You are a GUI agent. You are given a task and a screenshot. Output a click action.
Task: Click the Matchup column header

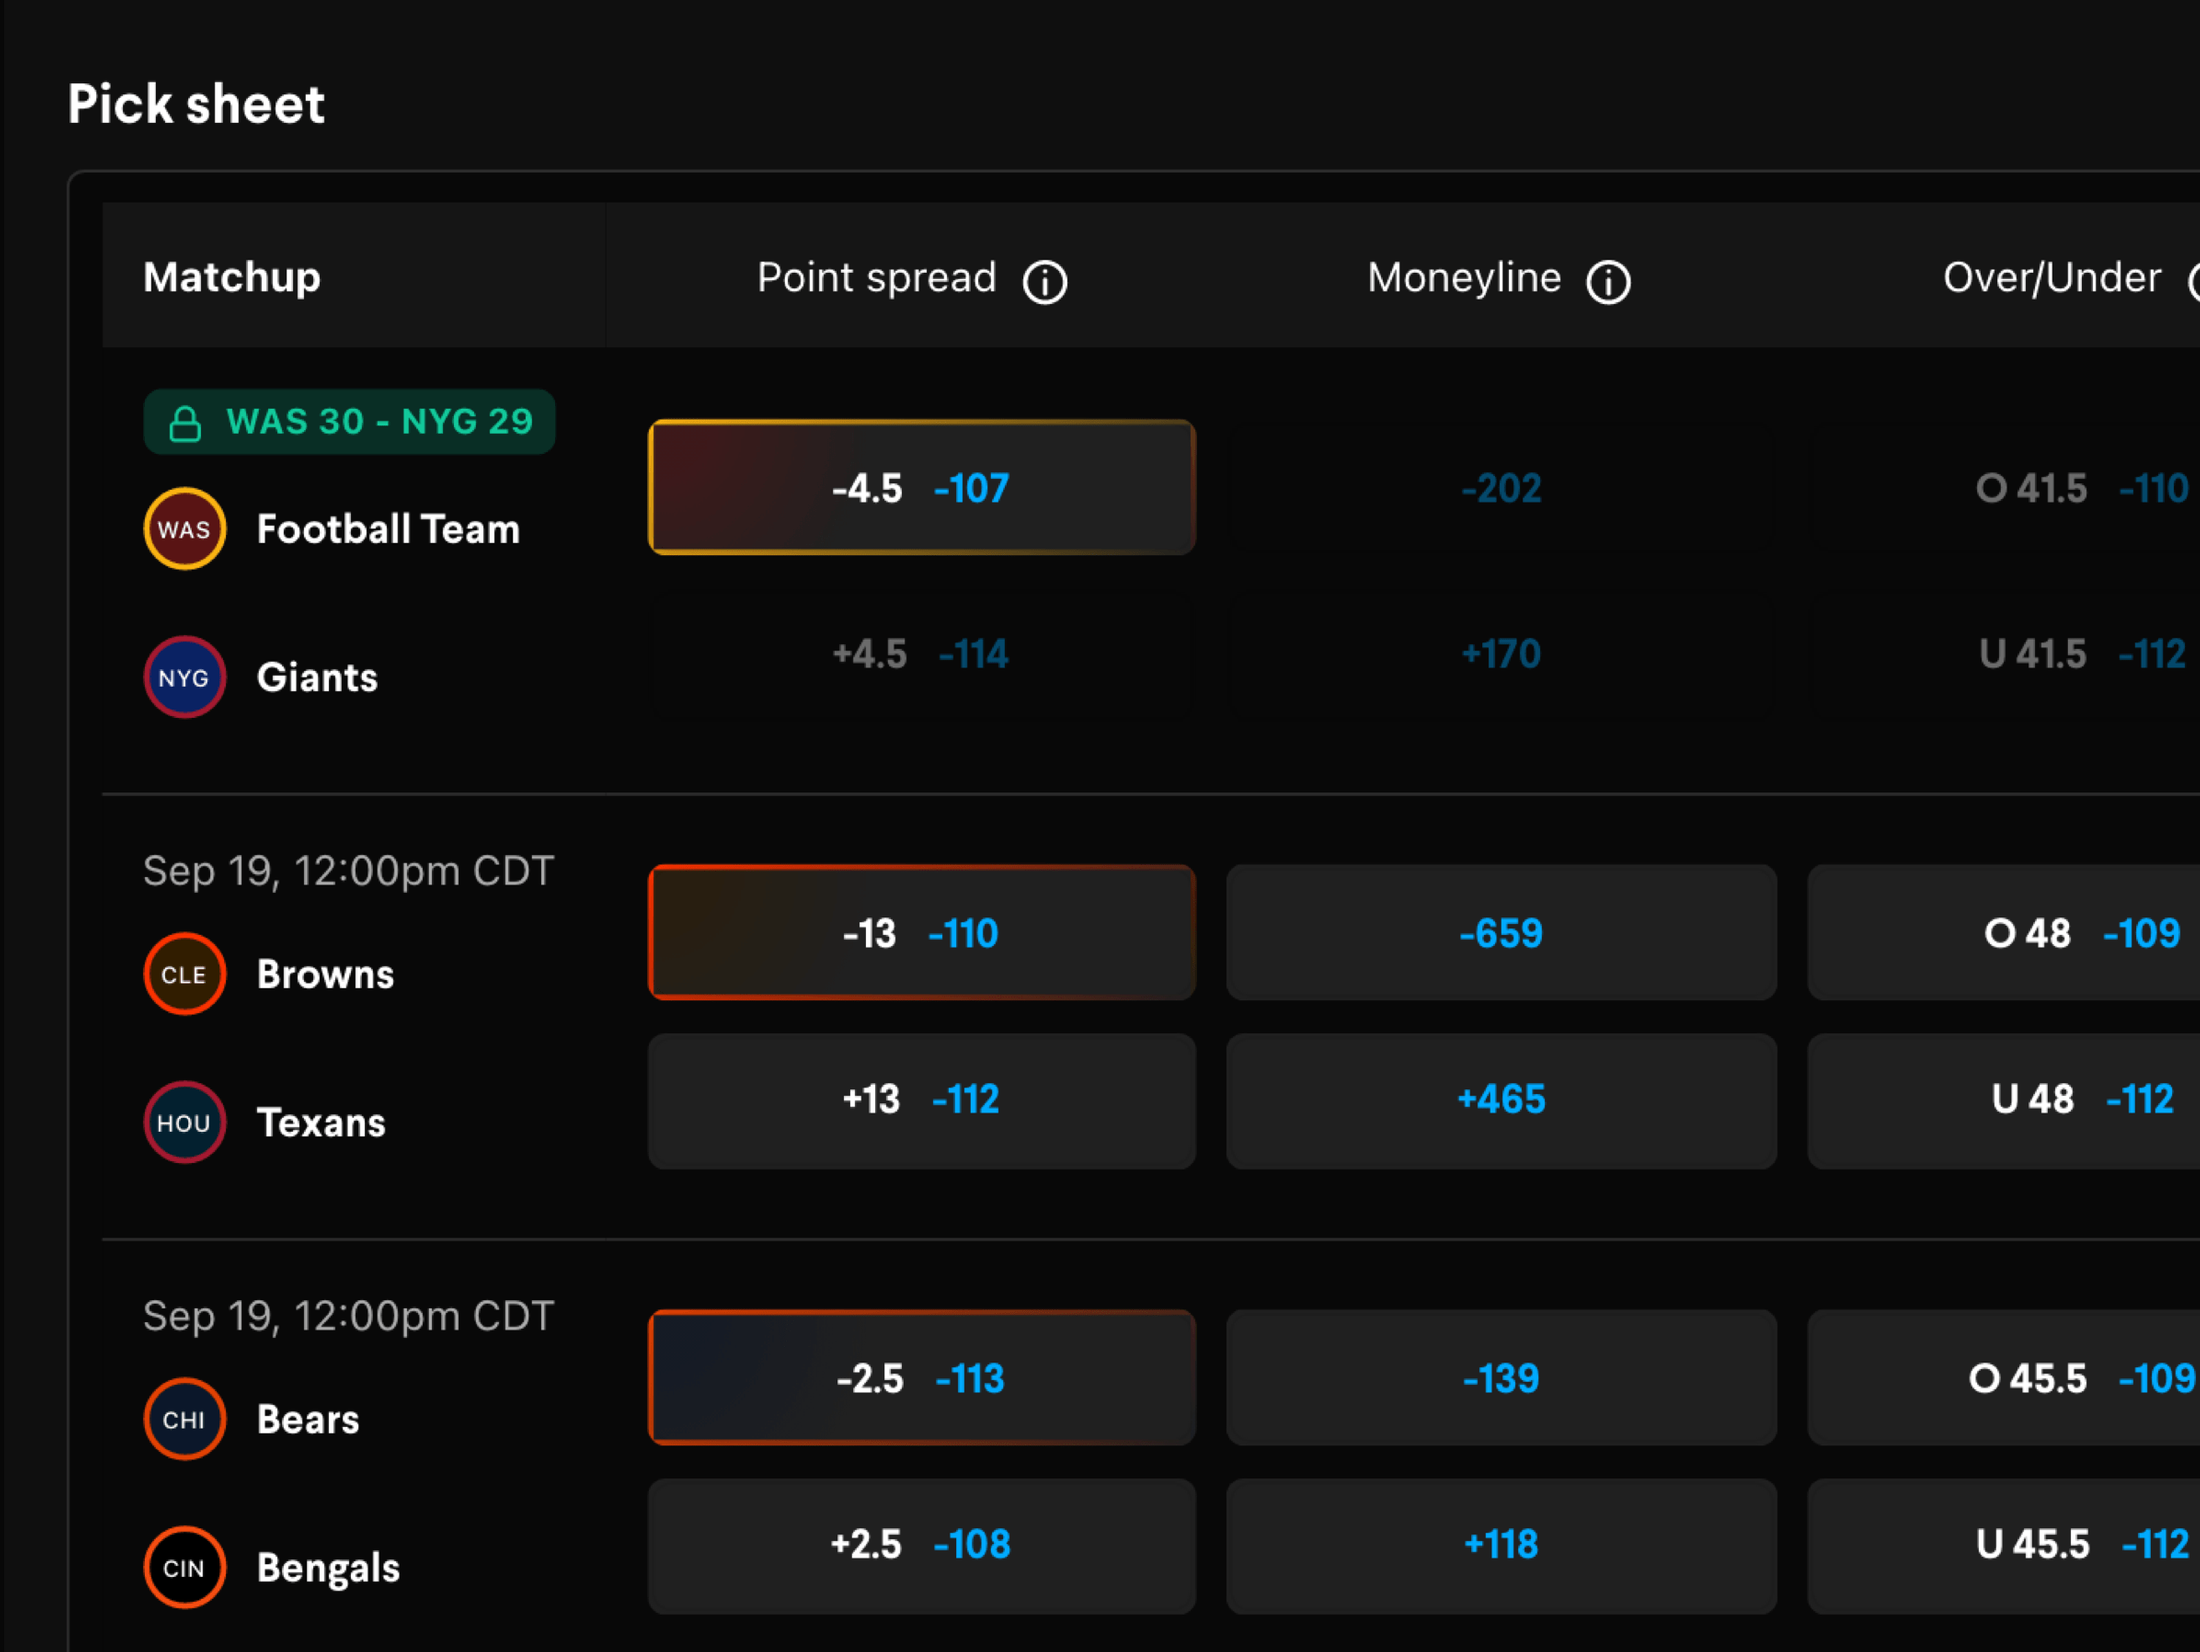pyautogui.click(x=232, y=277)
